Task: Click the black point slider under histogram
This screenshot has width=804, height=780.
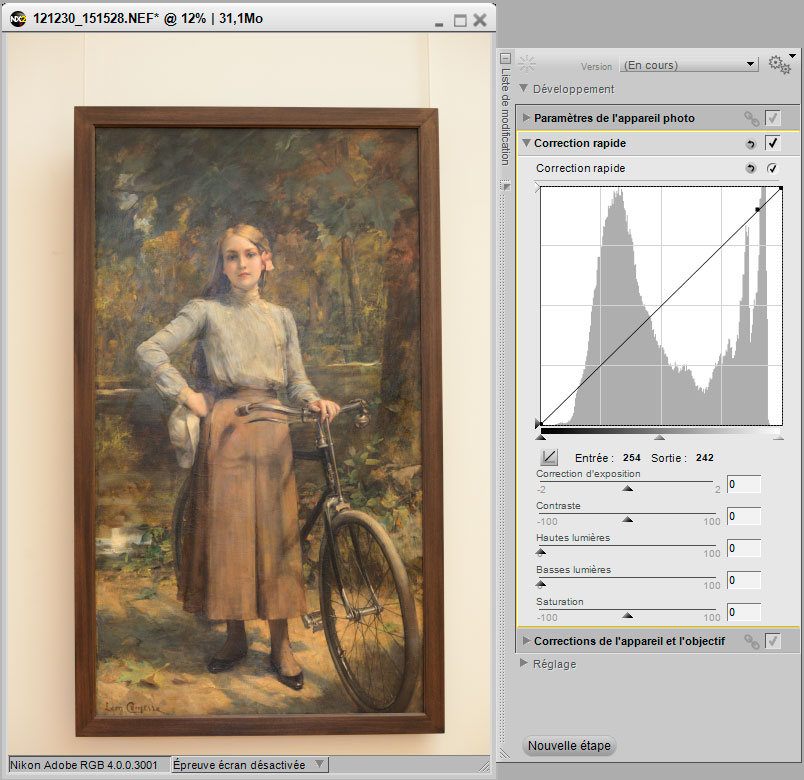Action: (540, 437)
